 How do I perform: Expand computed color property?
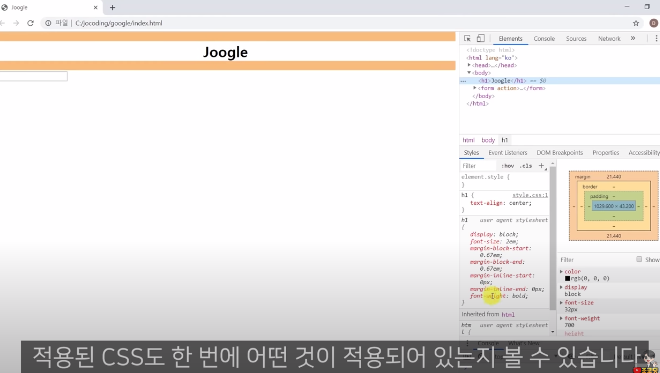click(561, 272)
